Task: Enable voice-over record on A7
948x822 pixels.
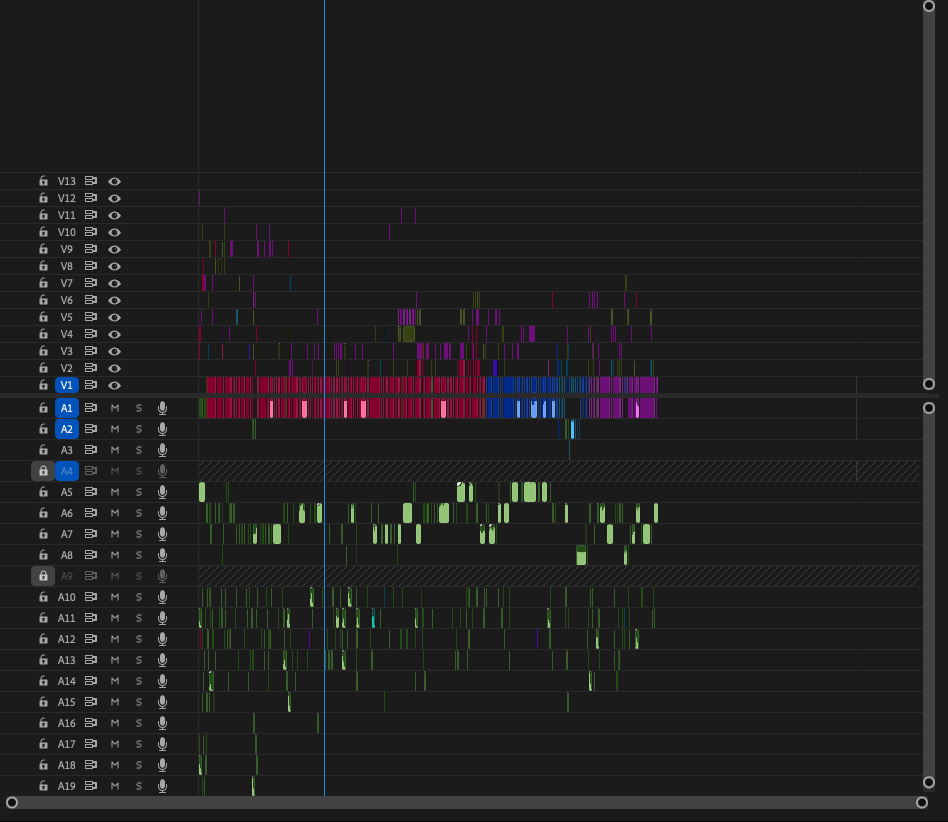Action: [x=162, y=534]
